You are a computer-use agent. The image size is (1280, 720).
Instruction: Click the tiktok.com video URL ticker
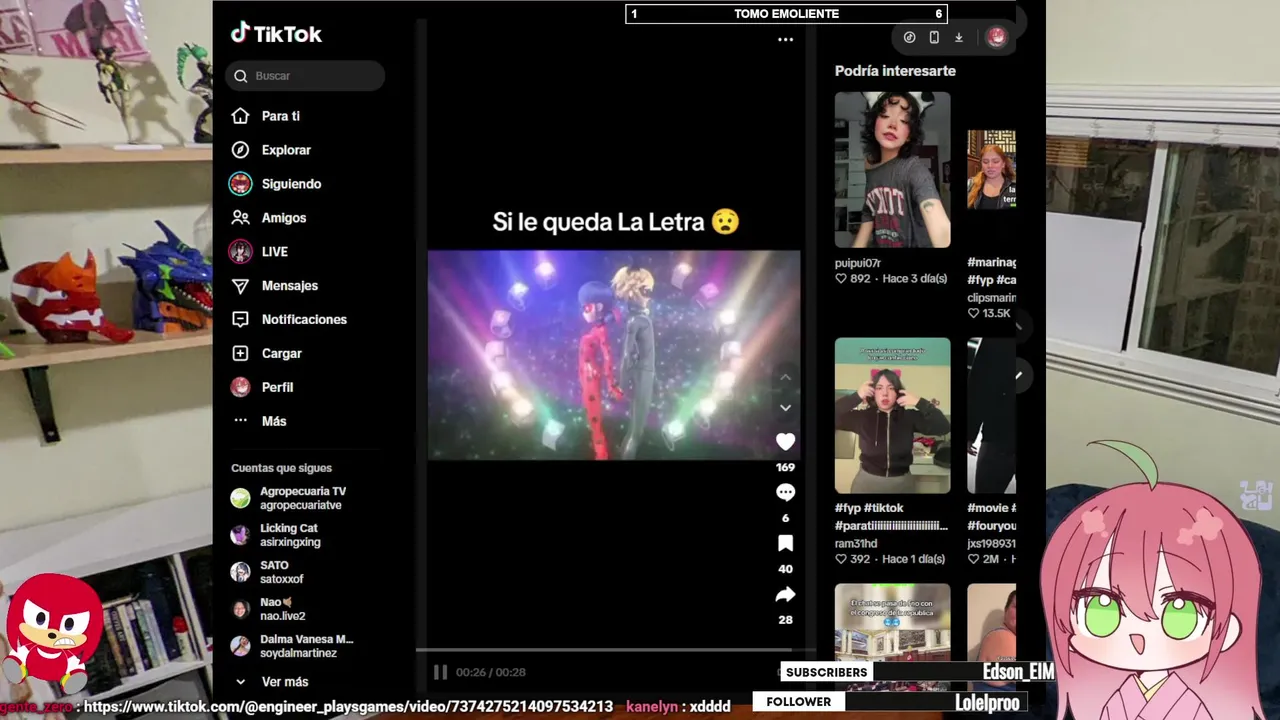pos(348,706)
